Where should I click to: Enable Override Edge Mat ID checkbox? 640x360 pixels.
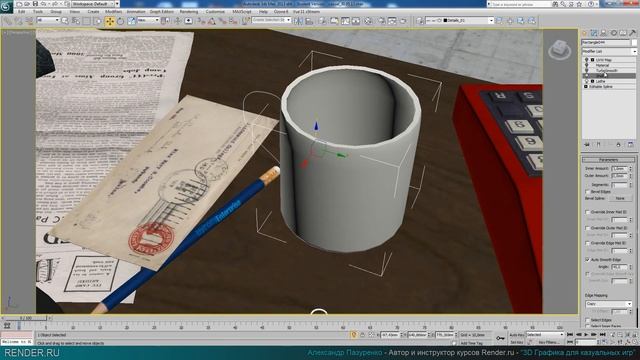[587, 243]
